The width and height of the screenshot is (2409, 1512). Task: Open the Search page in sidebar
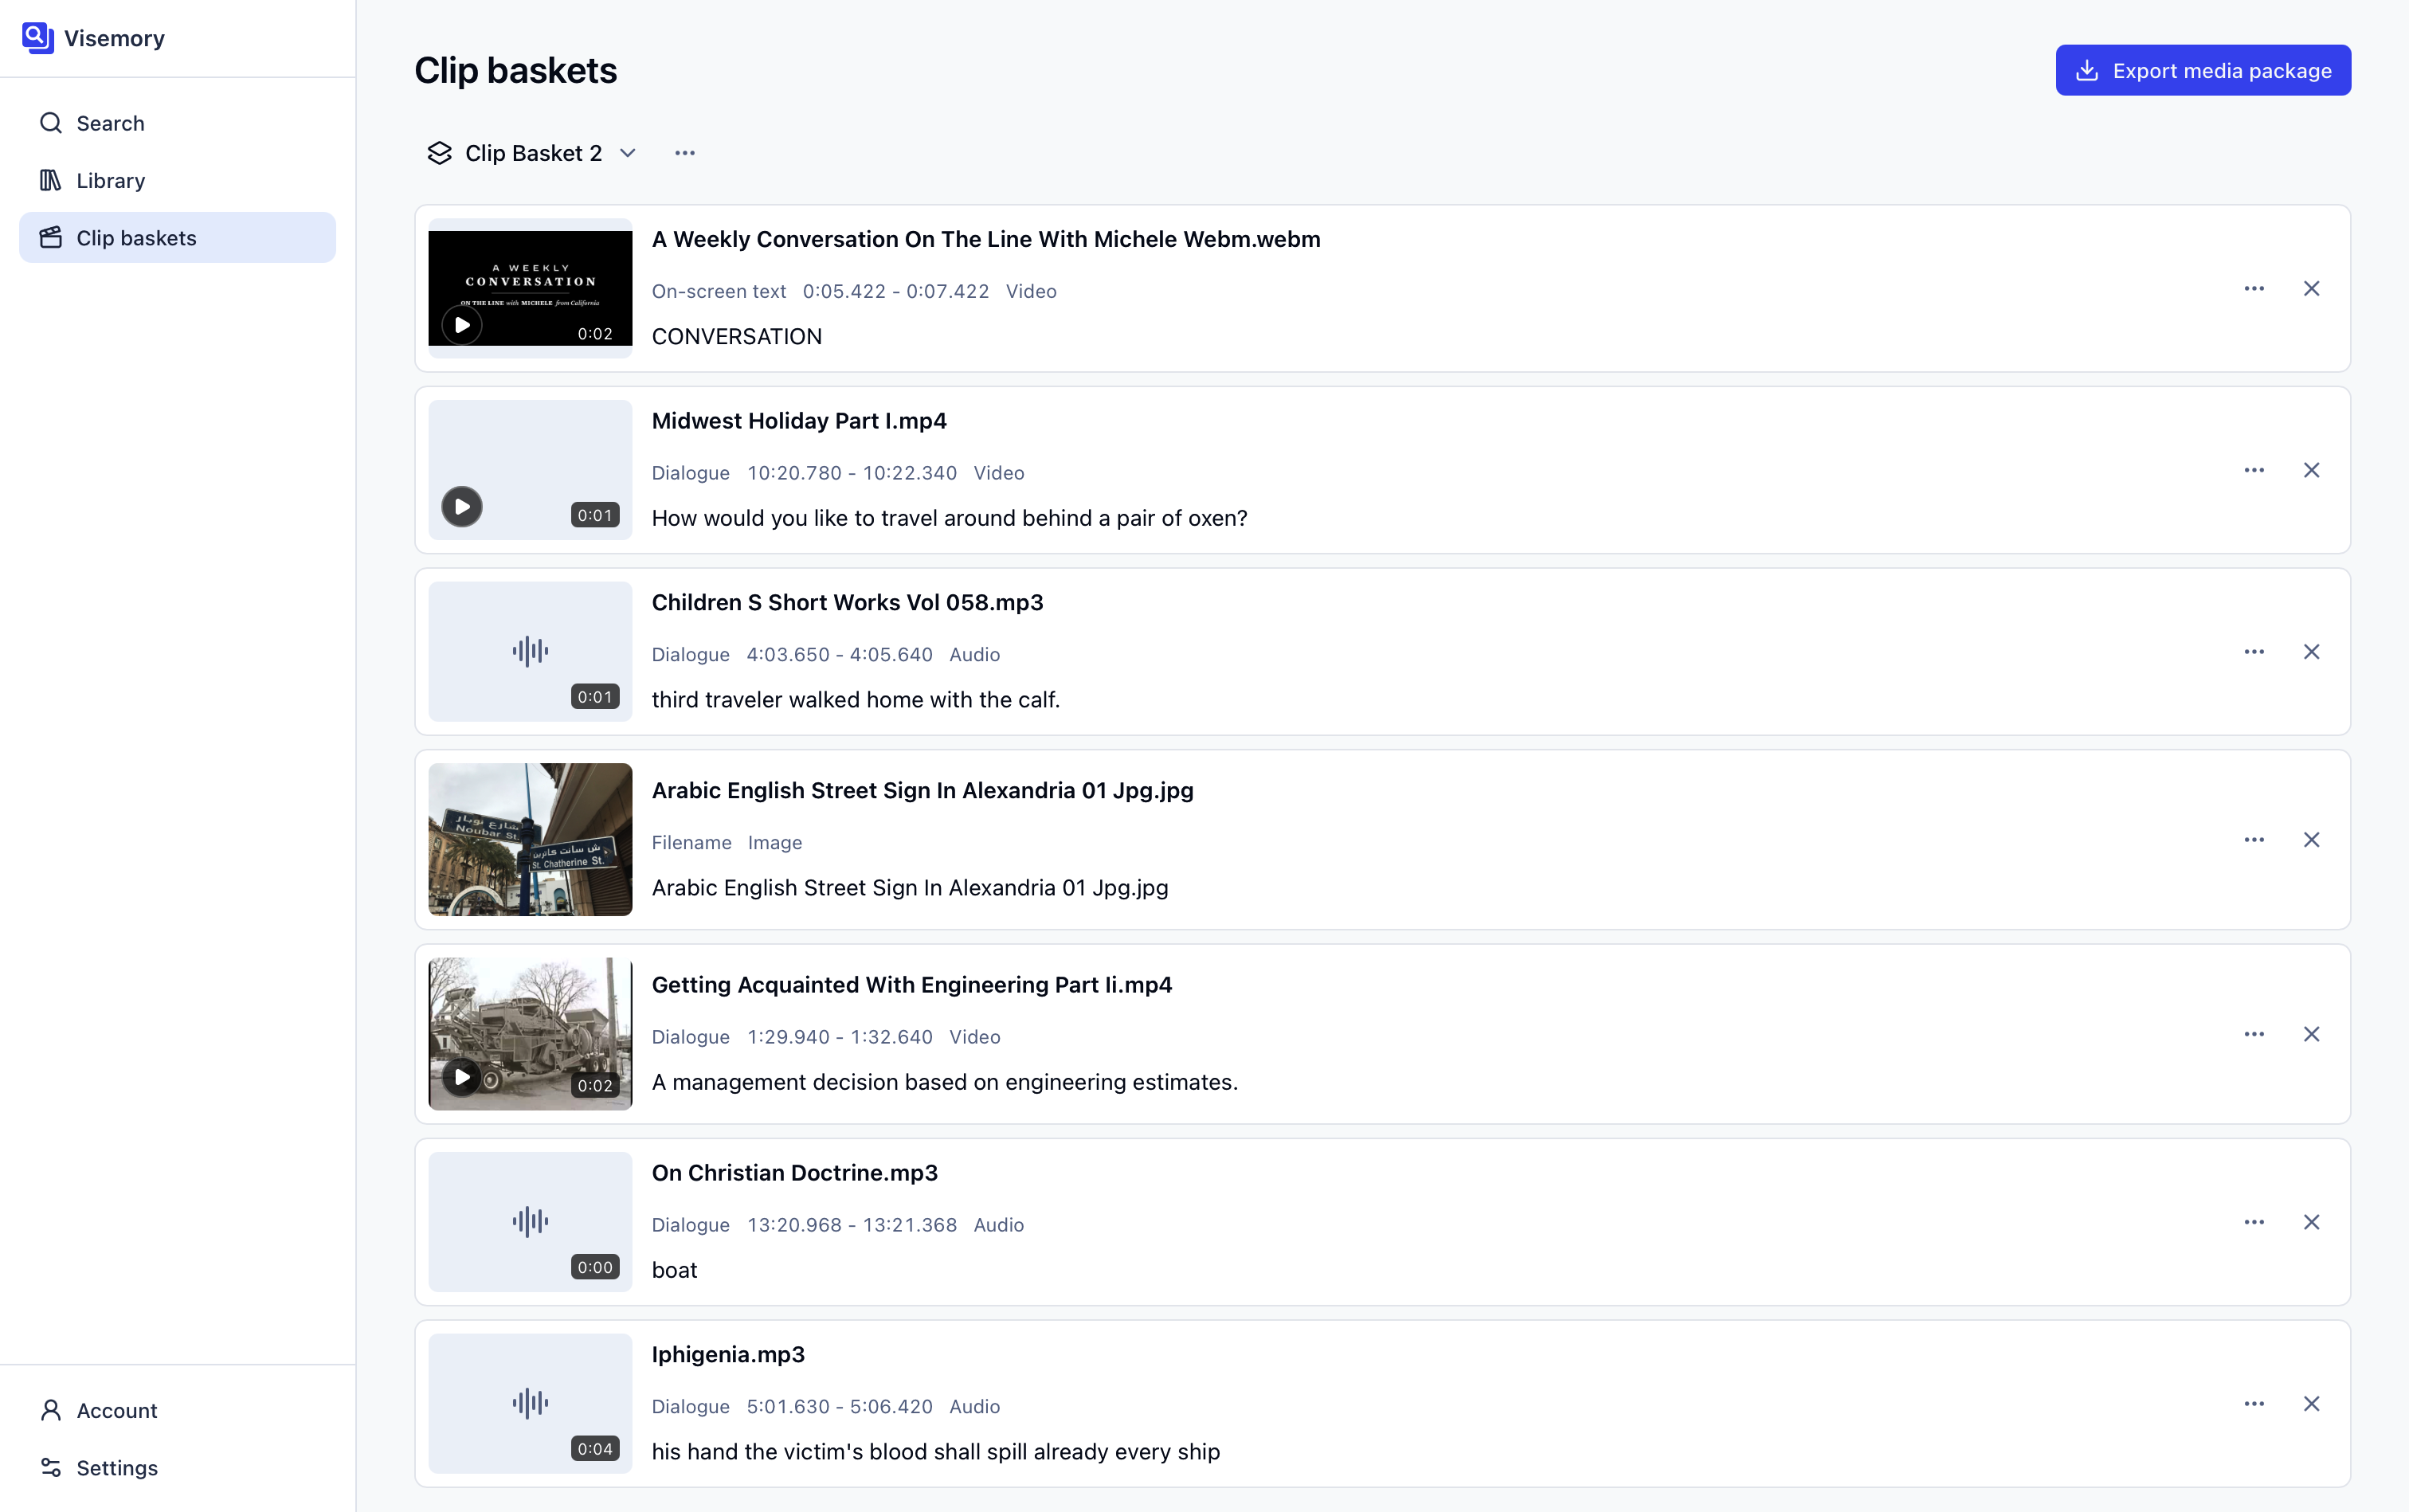point(177,123)
